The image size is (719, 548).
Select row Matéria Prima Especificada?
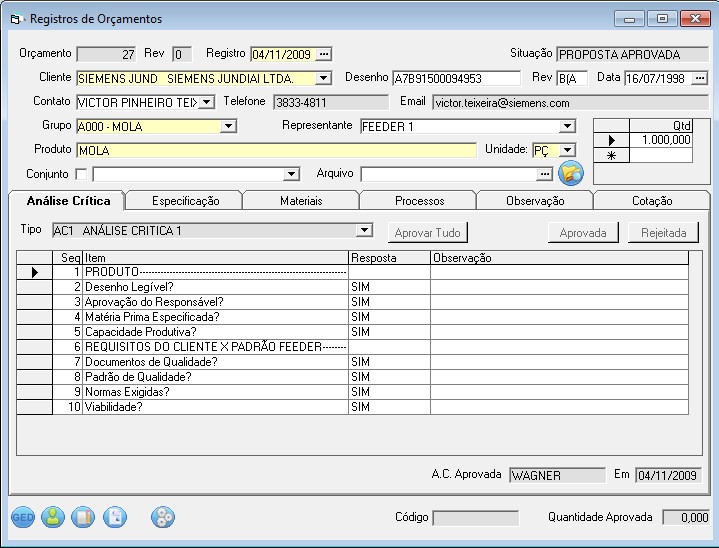pyautogui.click(x=352, y=317)
